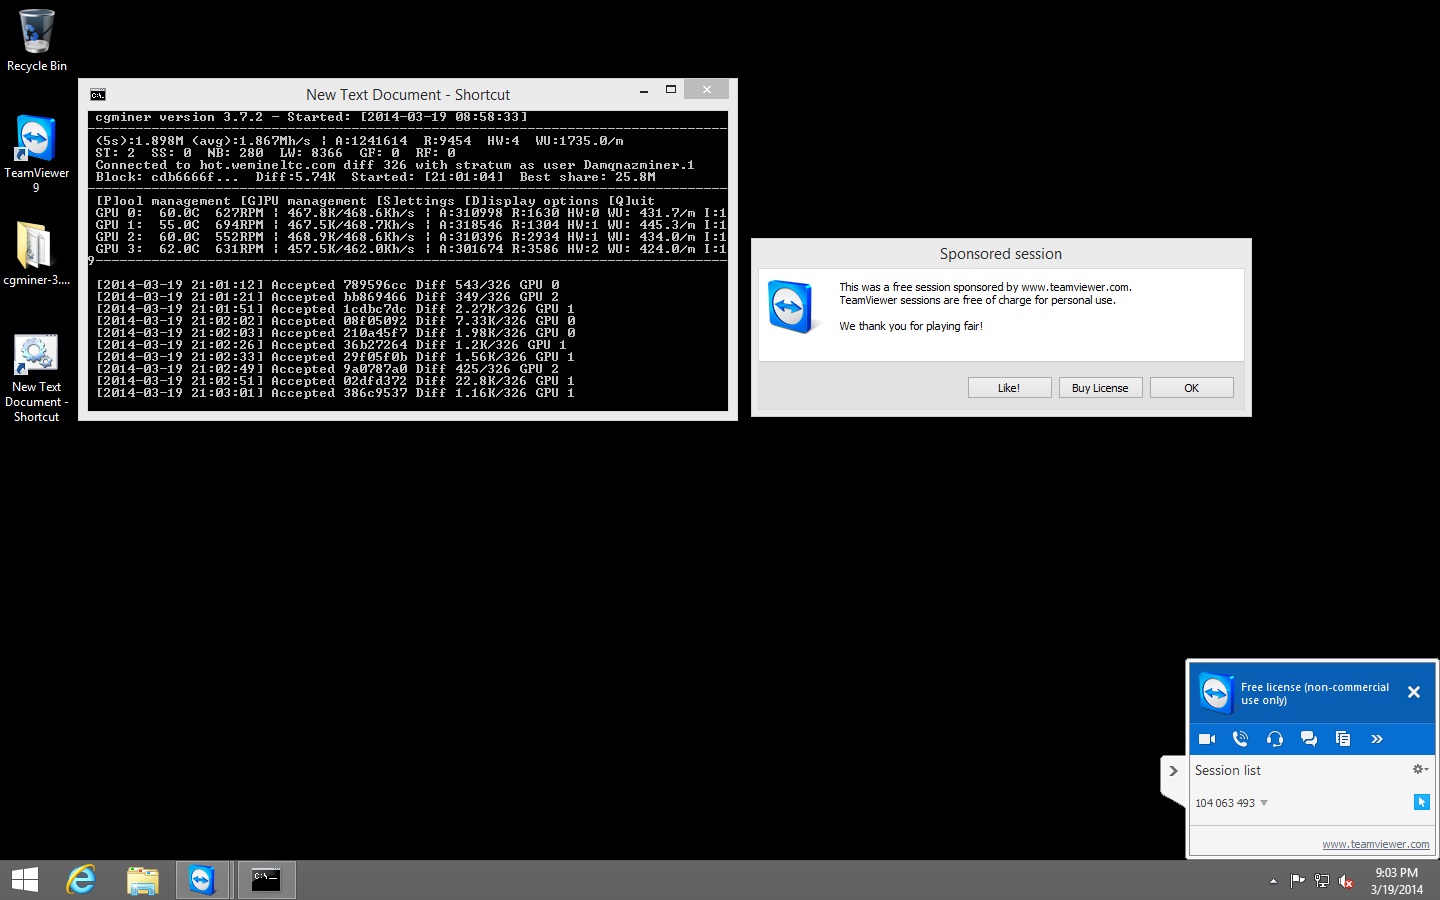1440x900 pixels.
Task: Click the 'Free license (non-commercial use only)' header
Action: coord(1315,693)
